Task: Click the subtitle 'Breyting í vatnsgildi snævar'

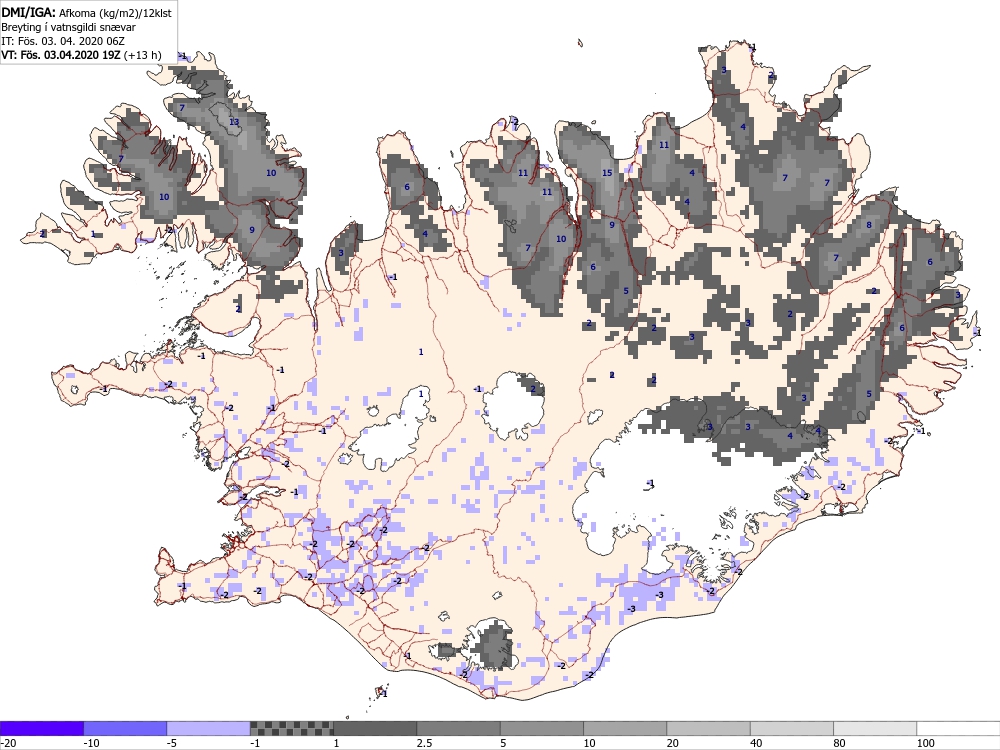Action: tap(68, 27)
